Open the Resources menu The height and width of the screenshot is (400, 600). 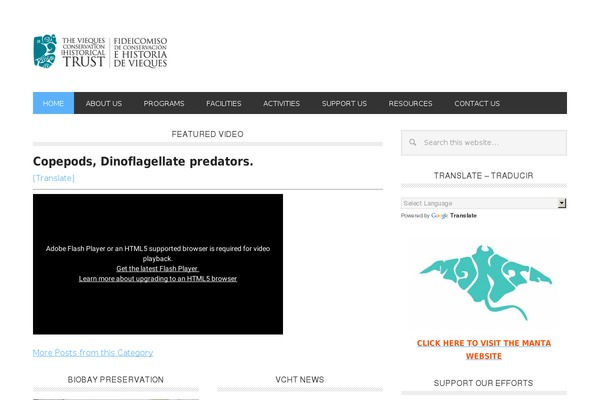click(x=410, y=103)
